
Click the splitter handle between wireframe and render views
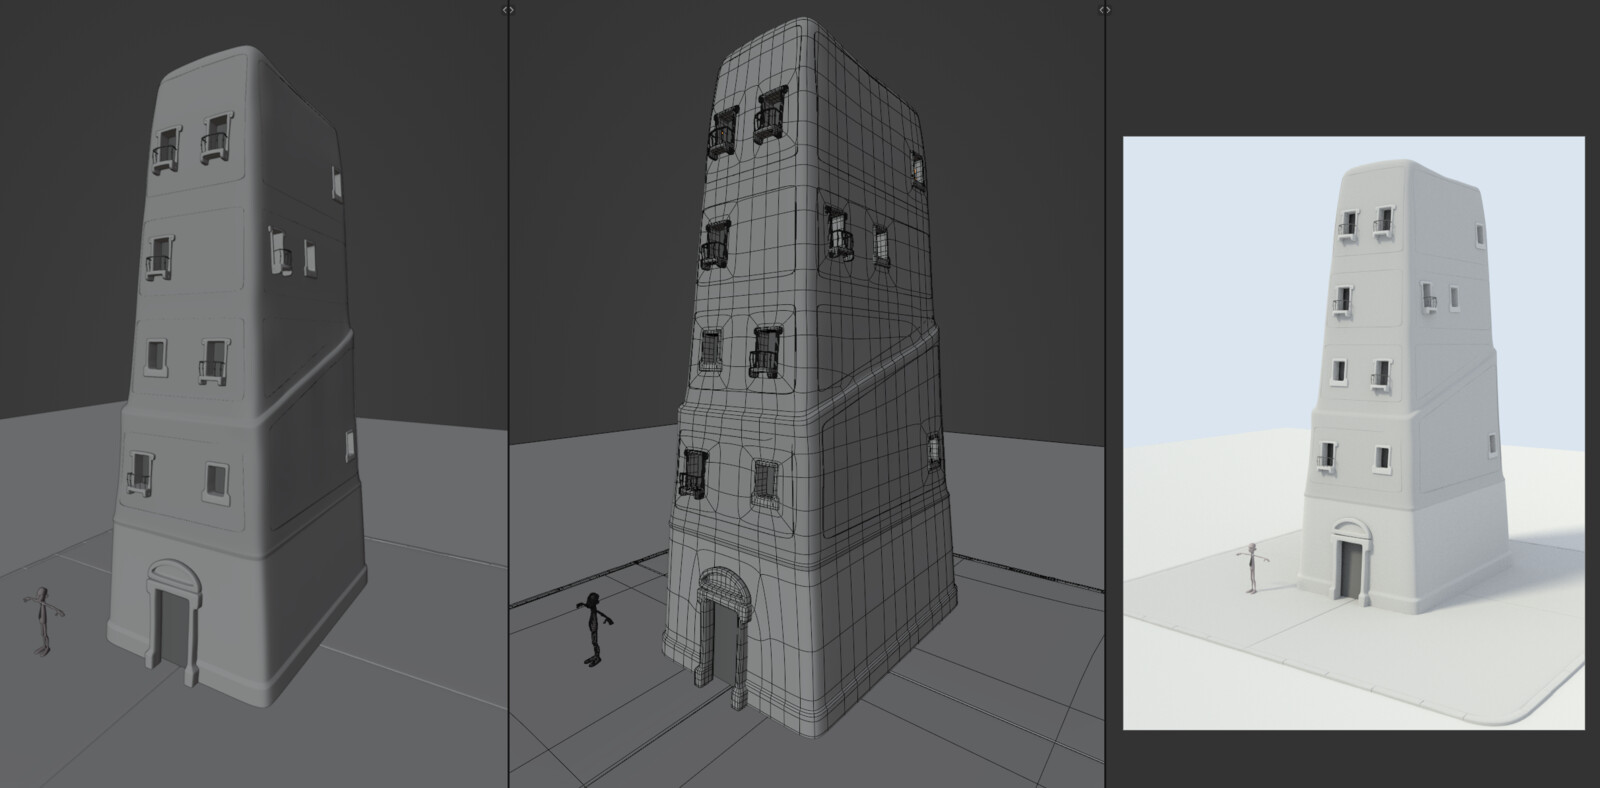(x=1104, y=9)
